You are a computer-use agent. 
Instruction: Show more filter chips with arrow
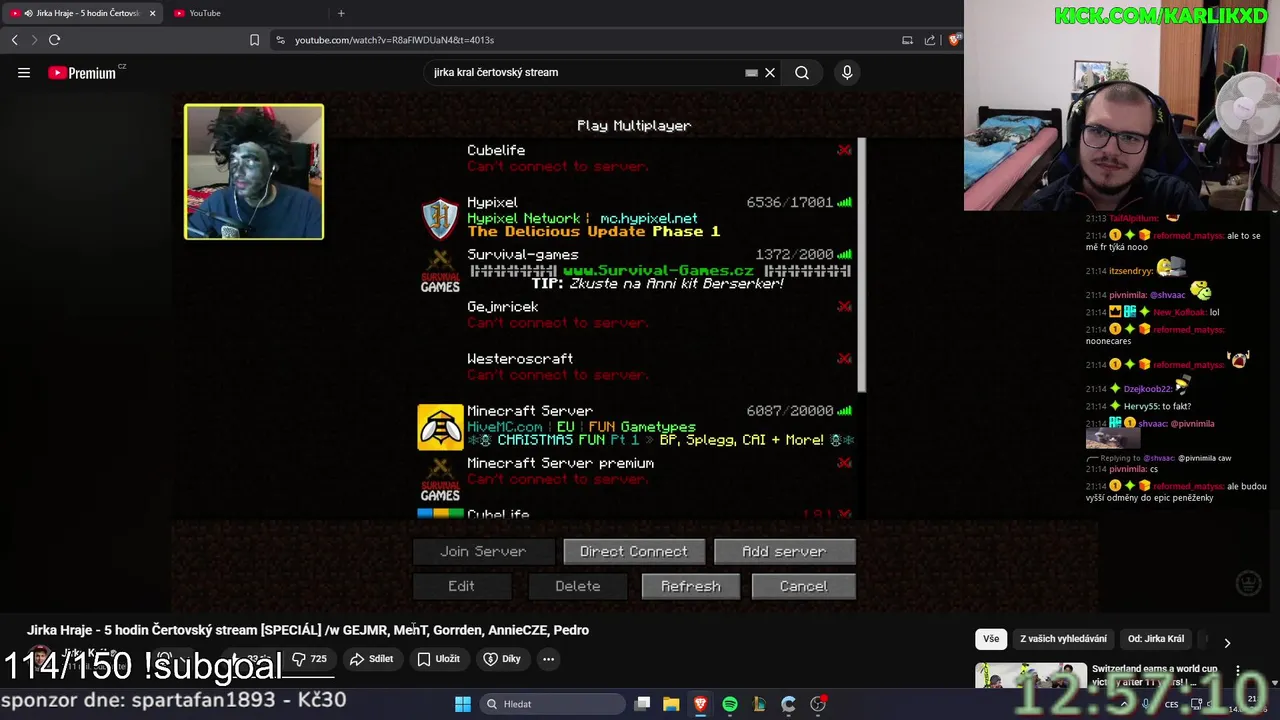pyautogui.click(x=1227, y=642)
